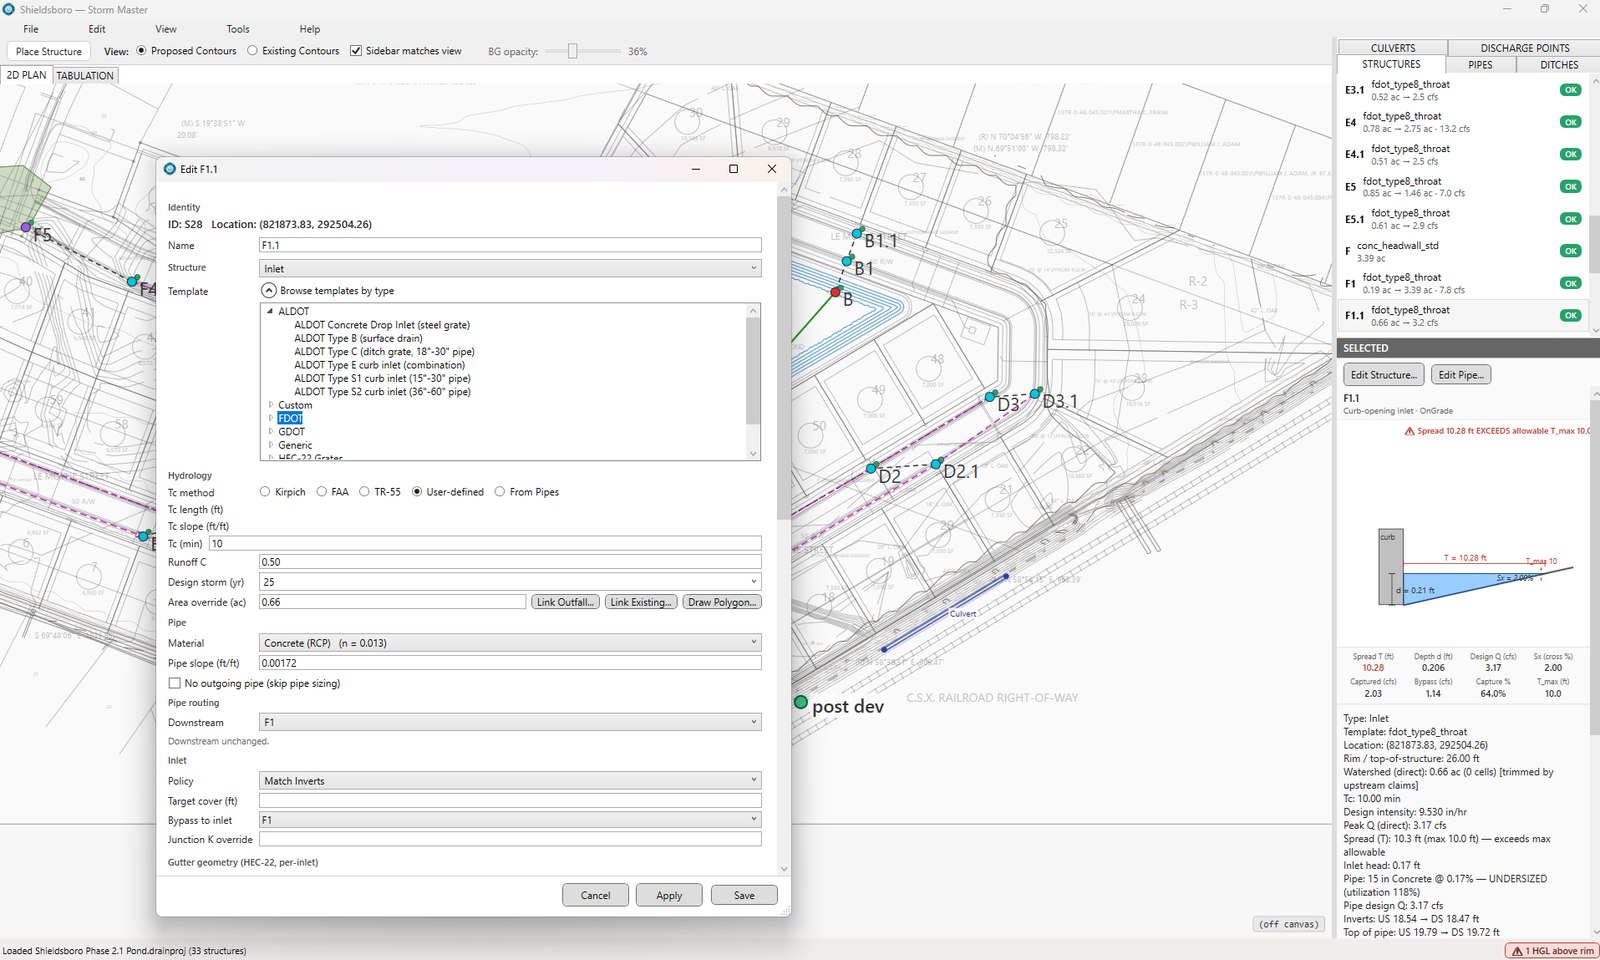Image resolution: width=1600 pixels, height=960 pixels.
Task: Click Cancel in Edit F1.1 dialog
Action: (x=595, y=895)
